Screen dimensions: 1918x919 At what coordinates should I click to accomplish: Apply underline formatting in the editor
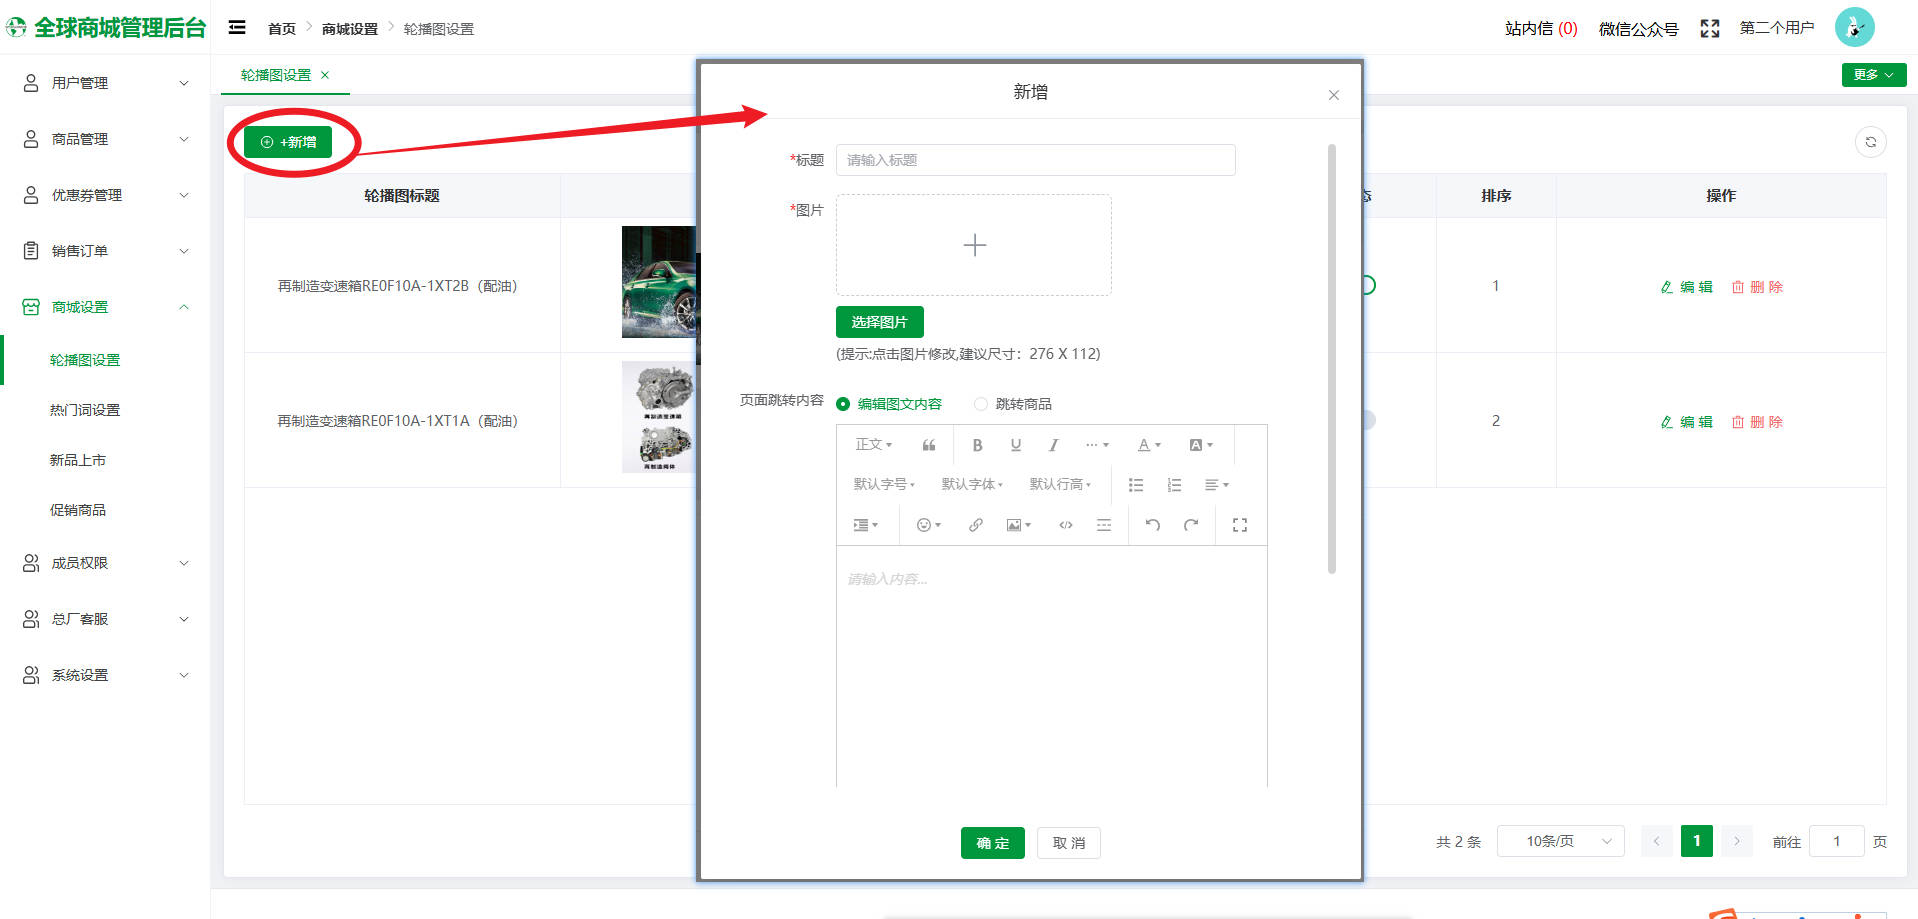(x=1015, y=445)
